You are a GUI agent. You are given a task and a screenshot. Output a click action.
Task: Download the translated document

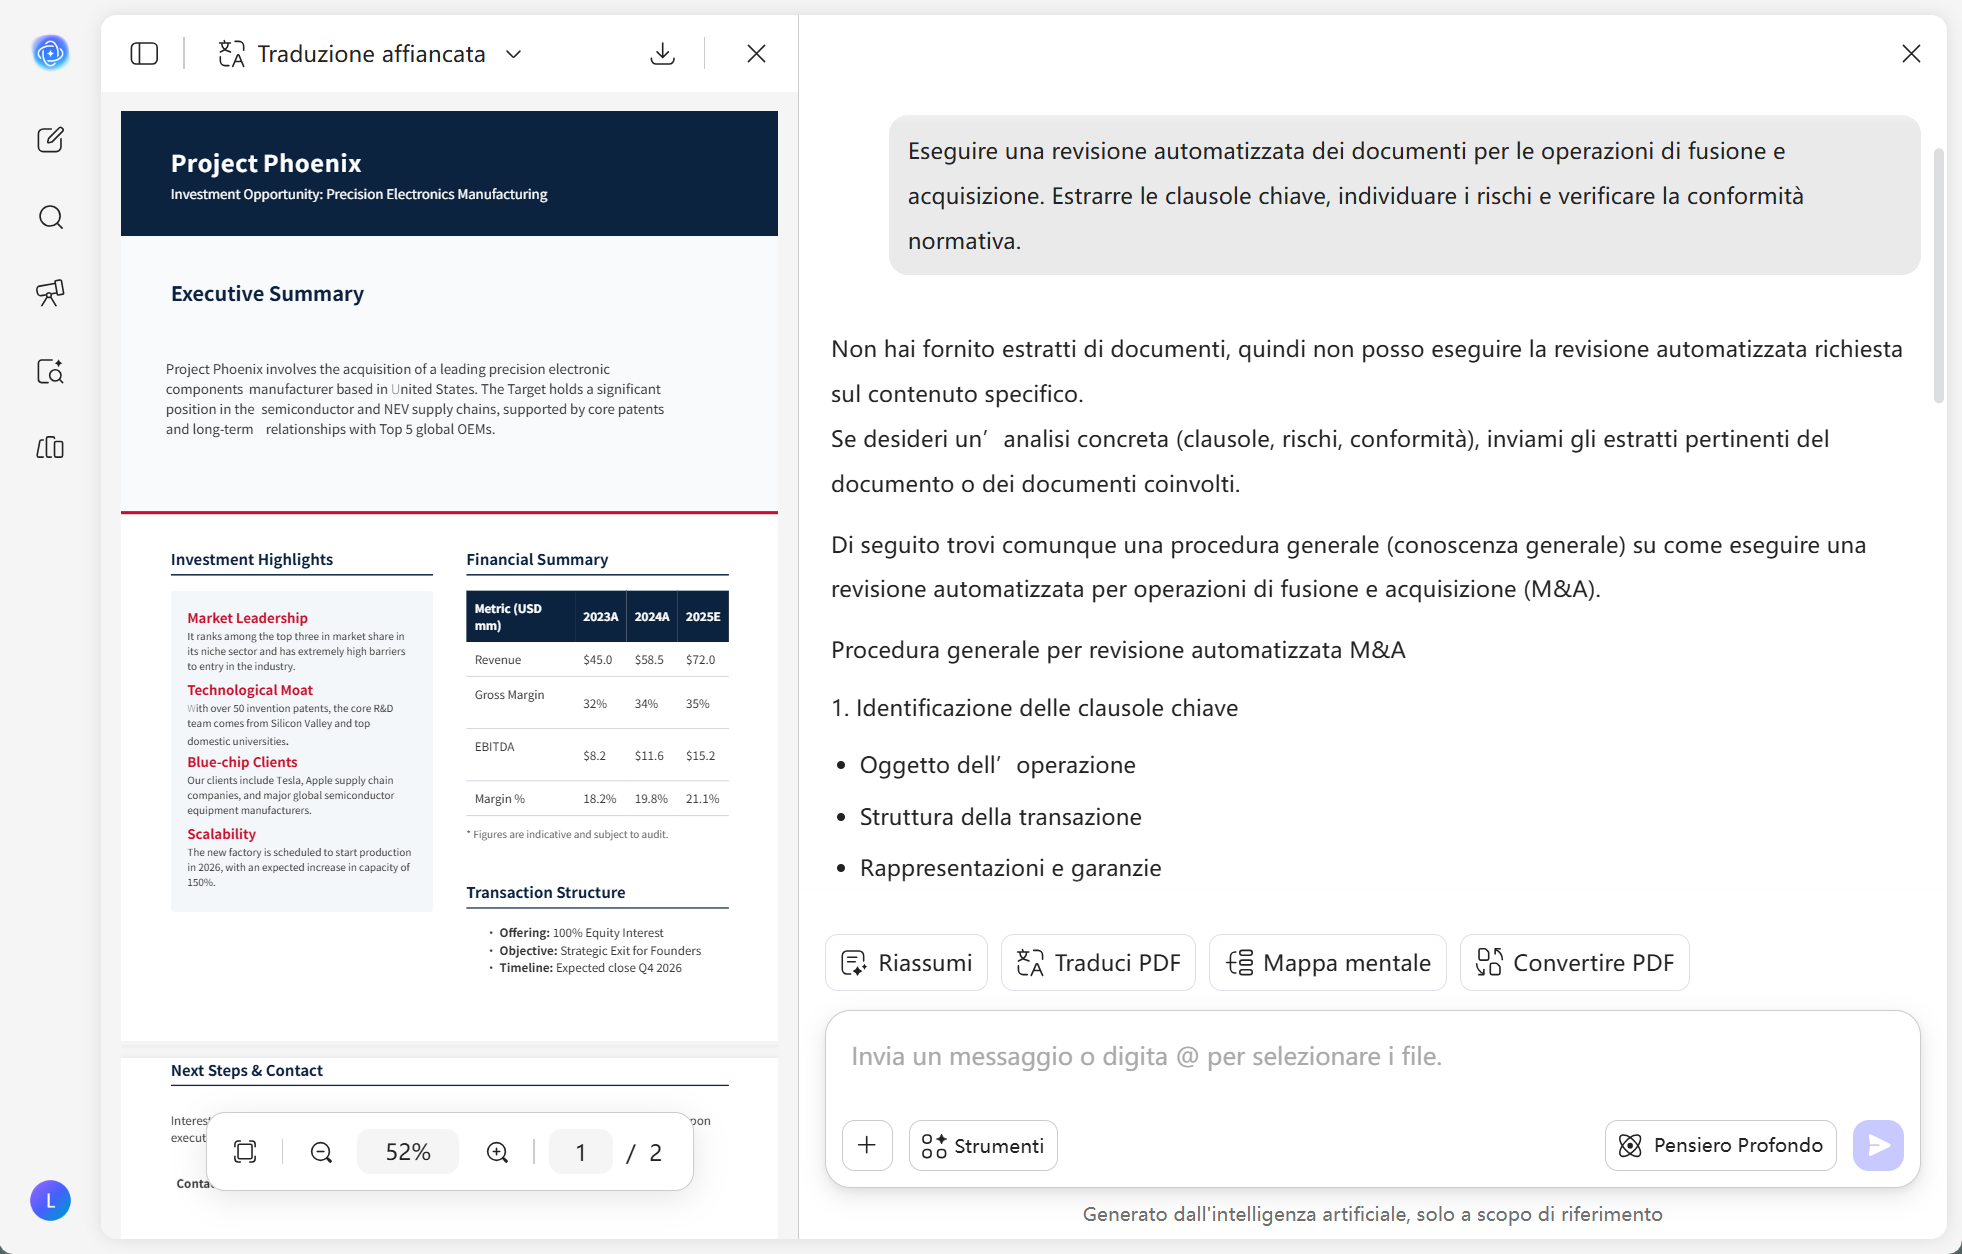pyautogui.click(x=662, y=53)
